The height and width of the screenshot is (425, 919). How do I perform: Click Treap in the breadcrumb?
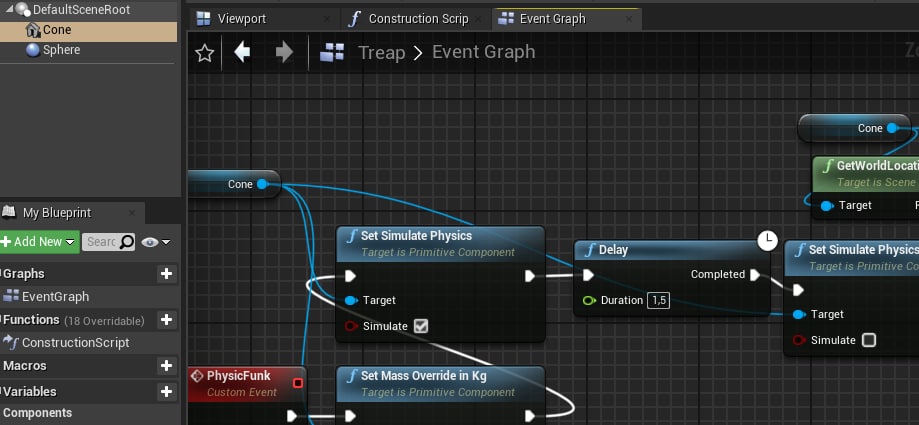pos(382,53)
